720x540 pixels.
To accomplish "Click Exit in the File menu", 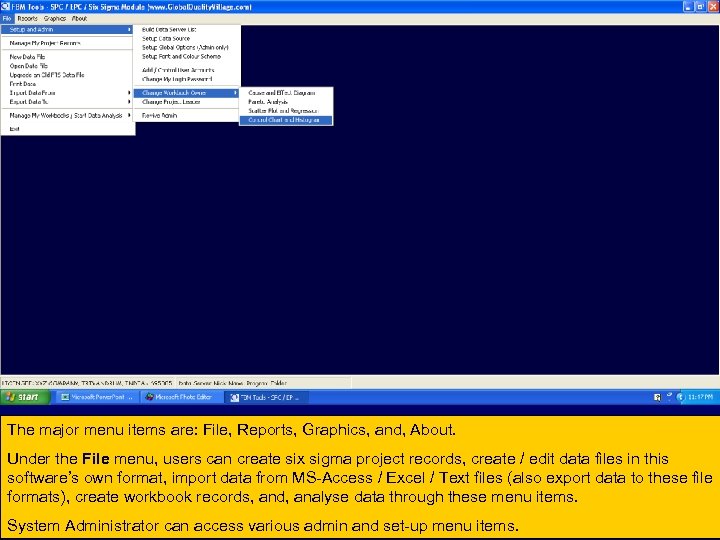I will (67, 129).
